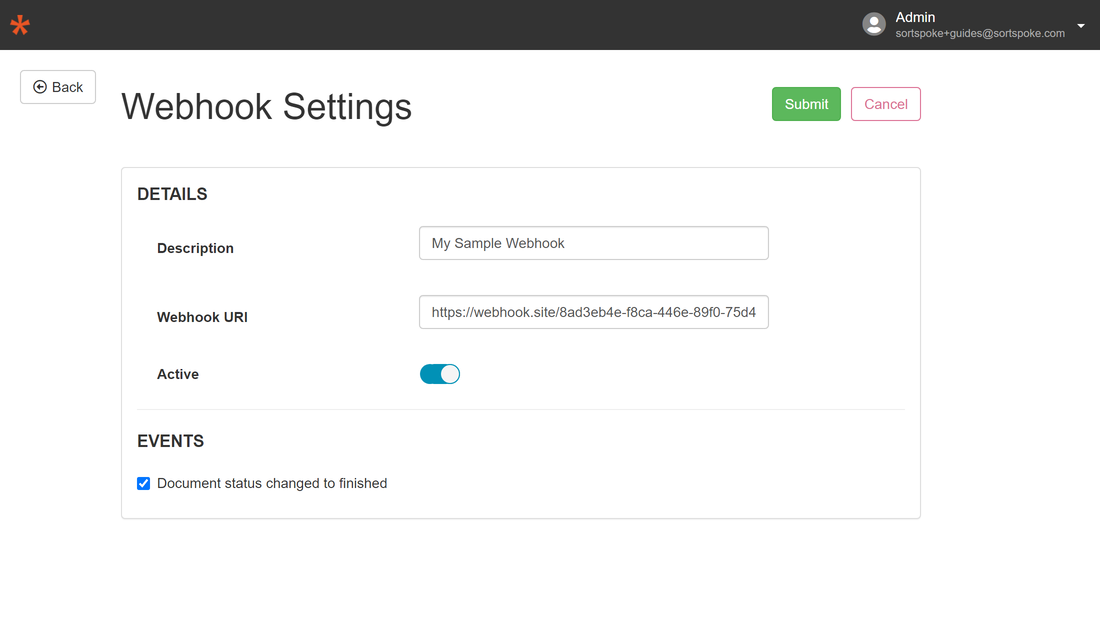Click the Admin username text
This screenshot has width=1100, height=618.
click(915, 17)
